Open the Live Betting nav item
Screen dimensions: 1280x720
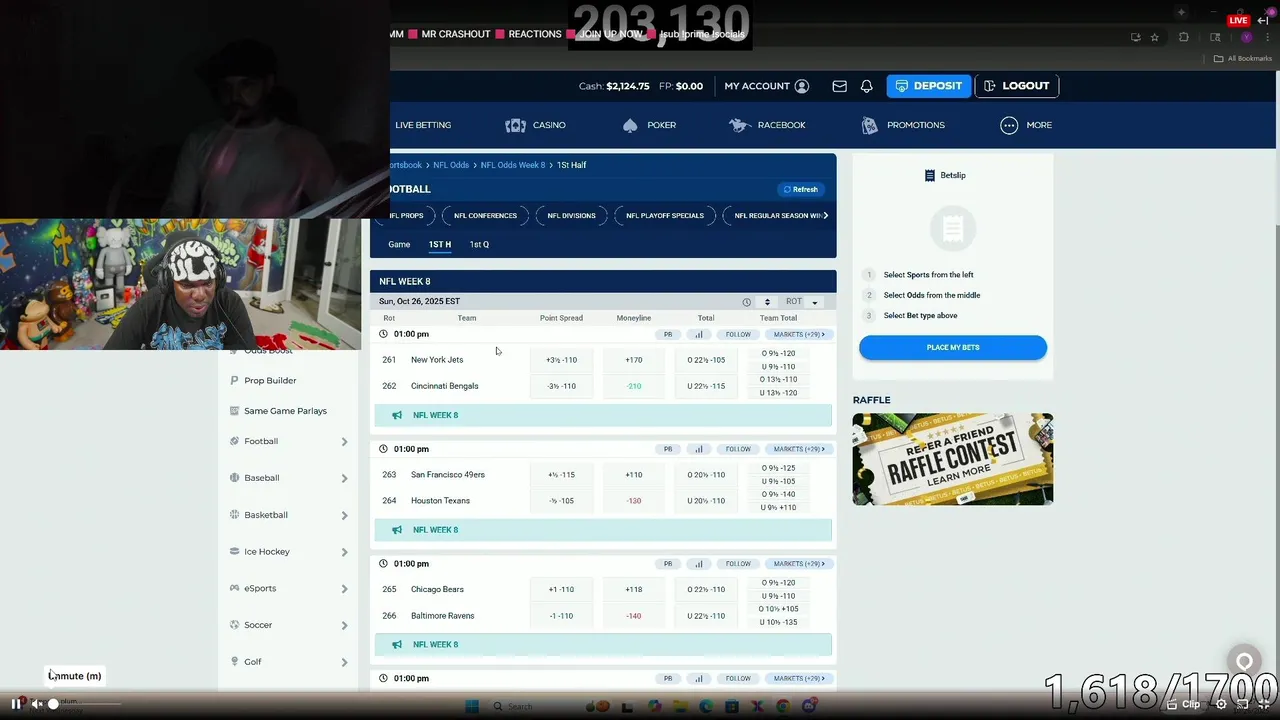tap(423, 125)
